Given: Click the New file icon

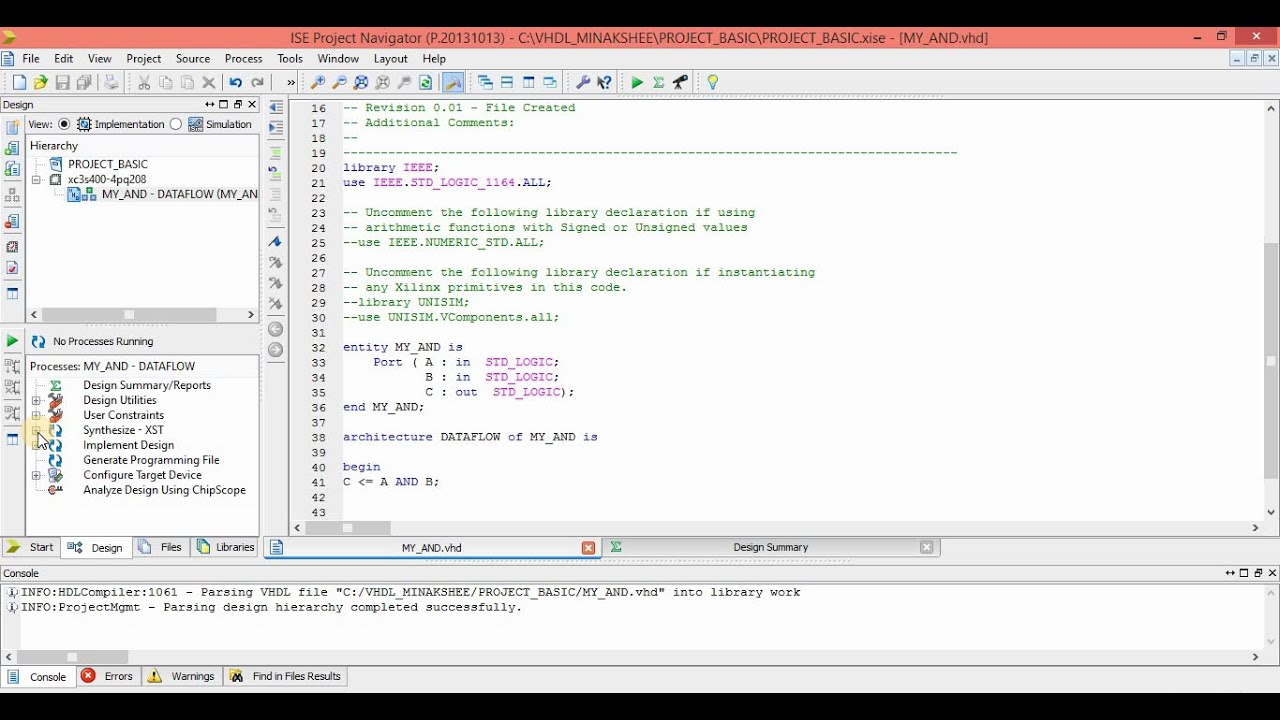Looking at the screenshot, I should 19,83.
